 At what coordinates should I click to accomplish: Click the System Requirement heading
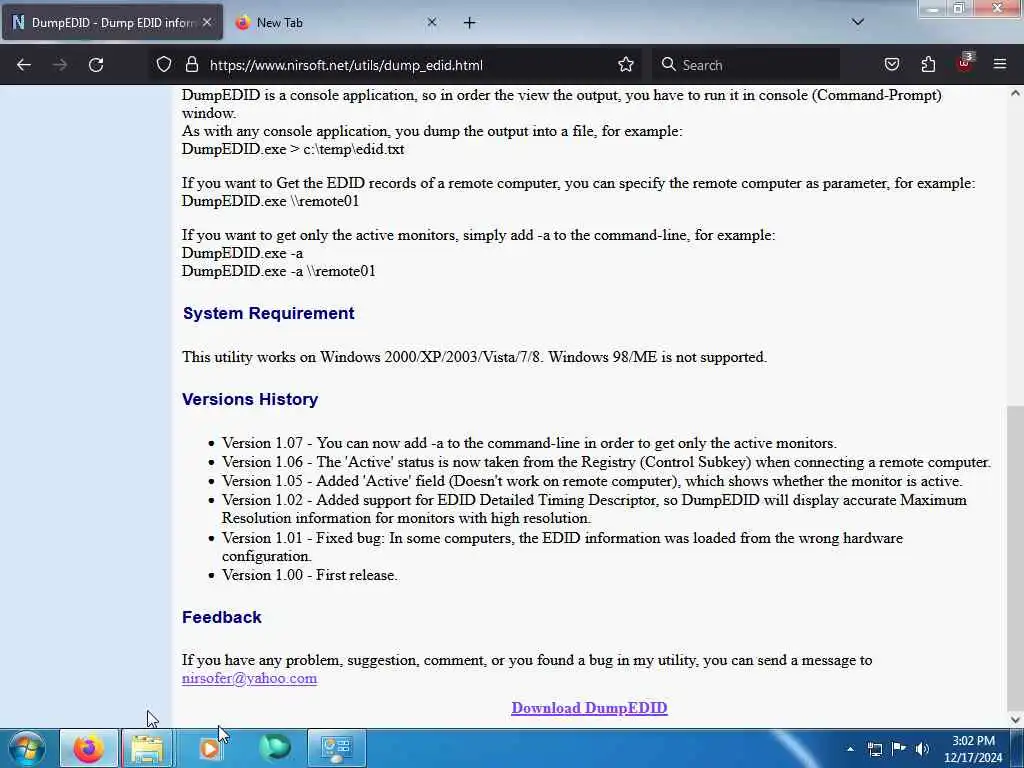click(268, 313)
